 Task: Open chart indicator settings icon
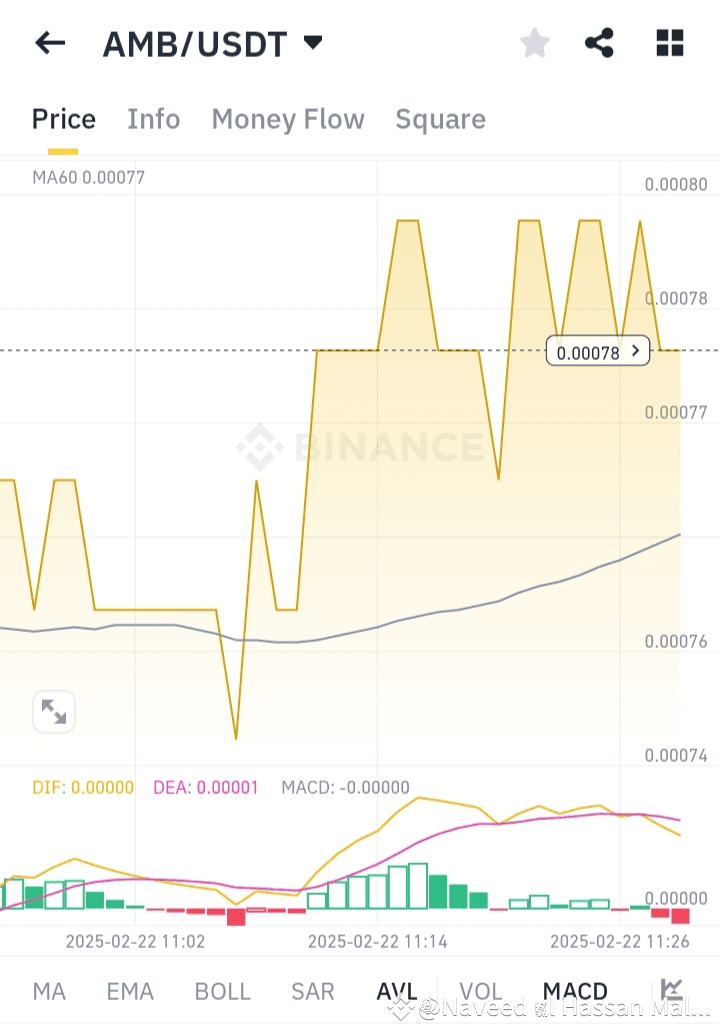pos(671,989)
